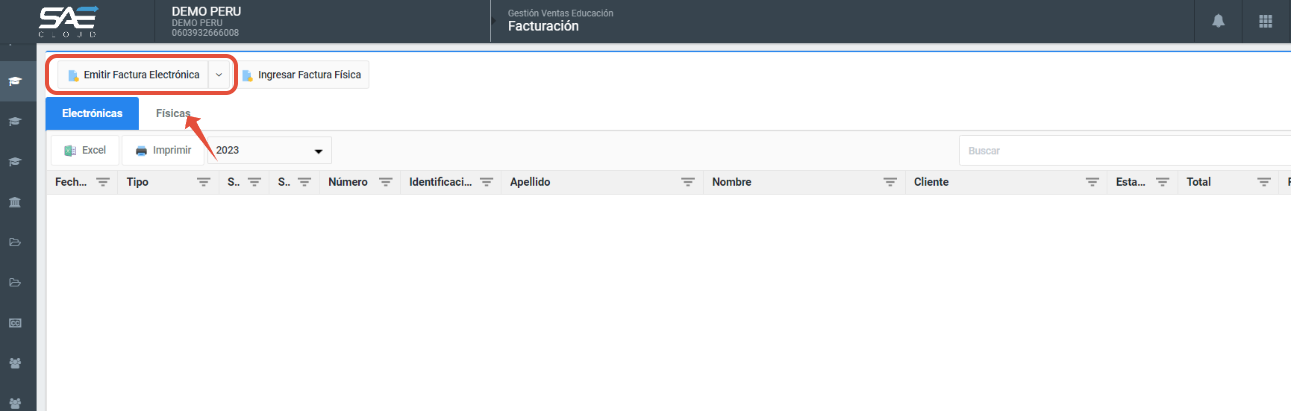Expand the Emitir Factura Electrónica arrow
Viewport: 1291px width, 411px height.
(x=219, y=75)
